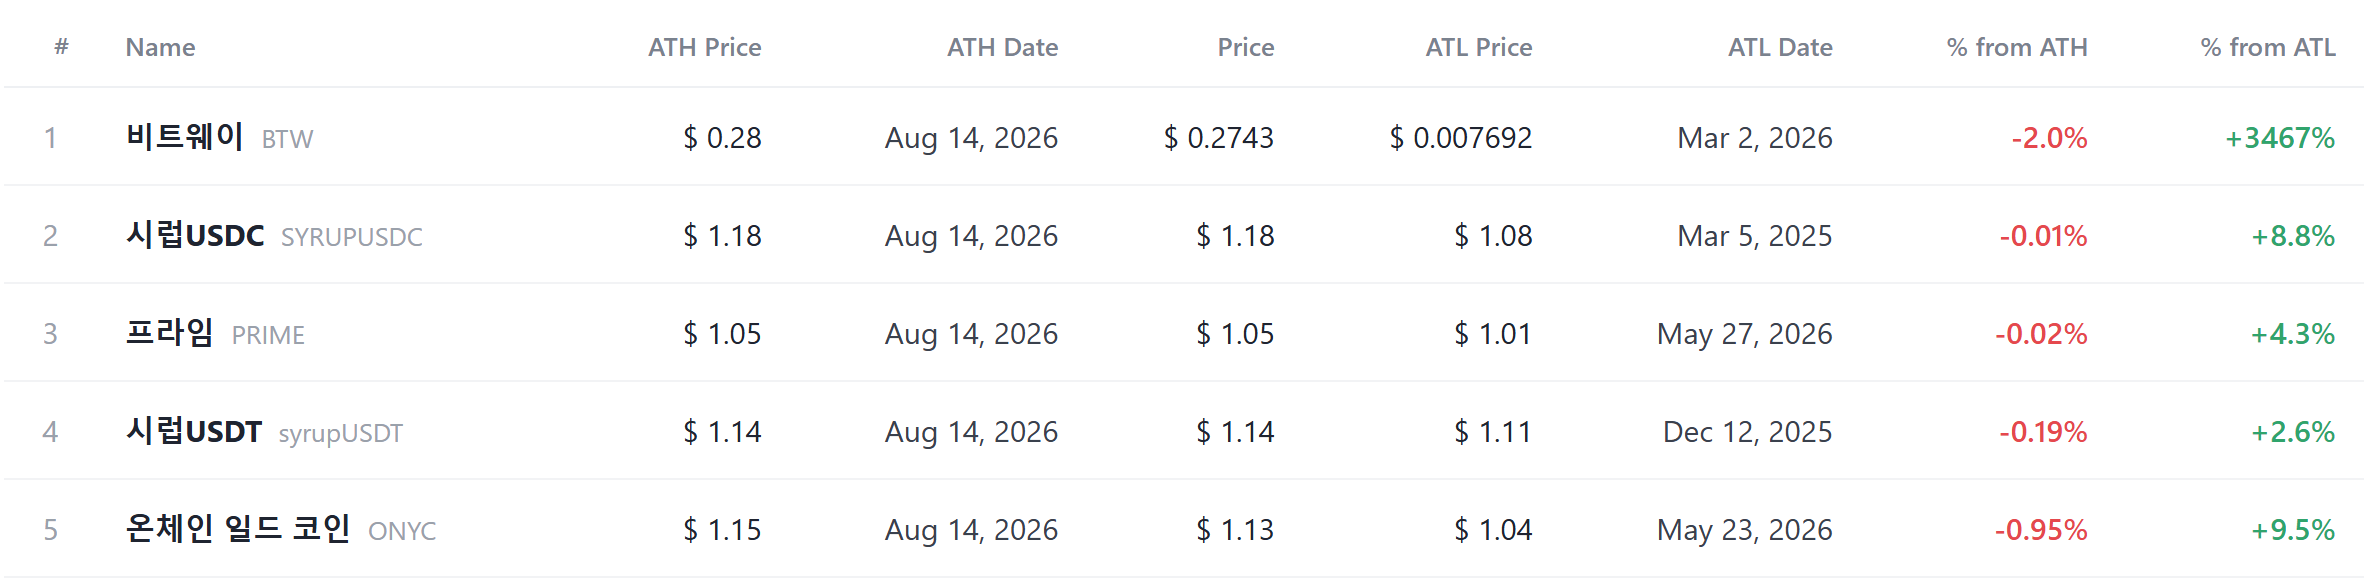Sort by ATL Date header

click(1780, 47)
